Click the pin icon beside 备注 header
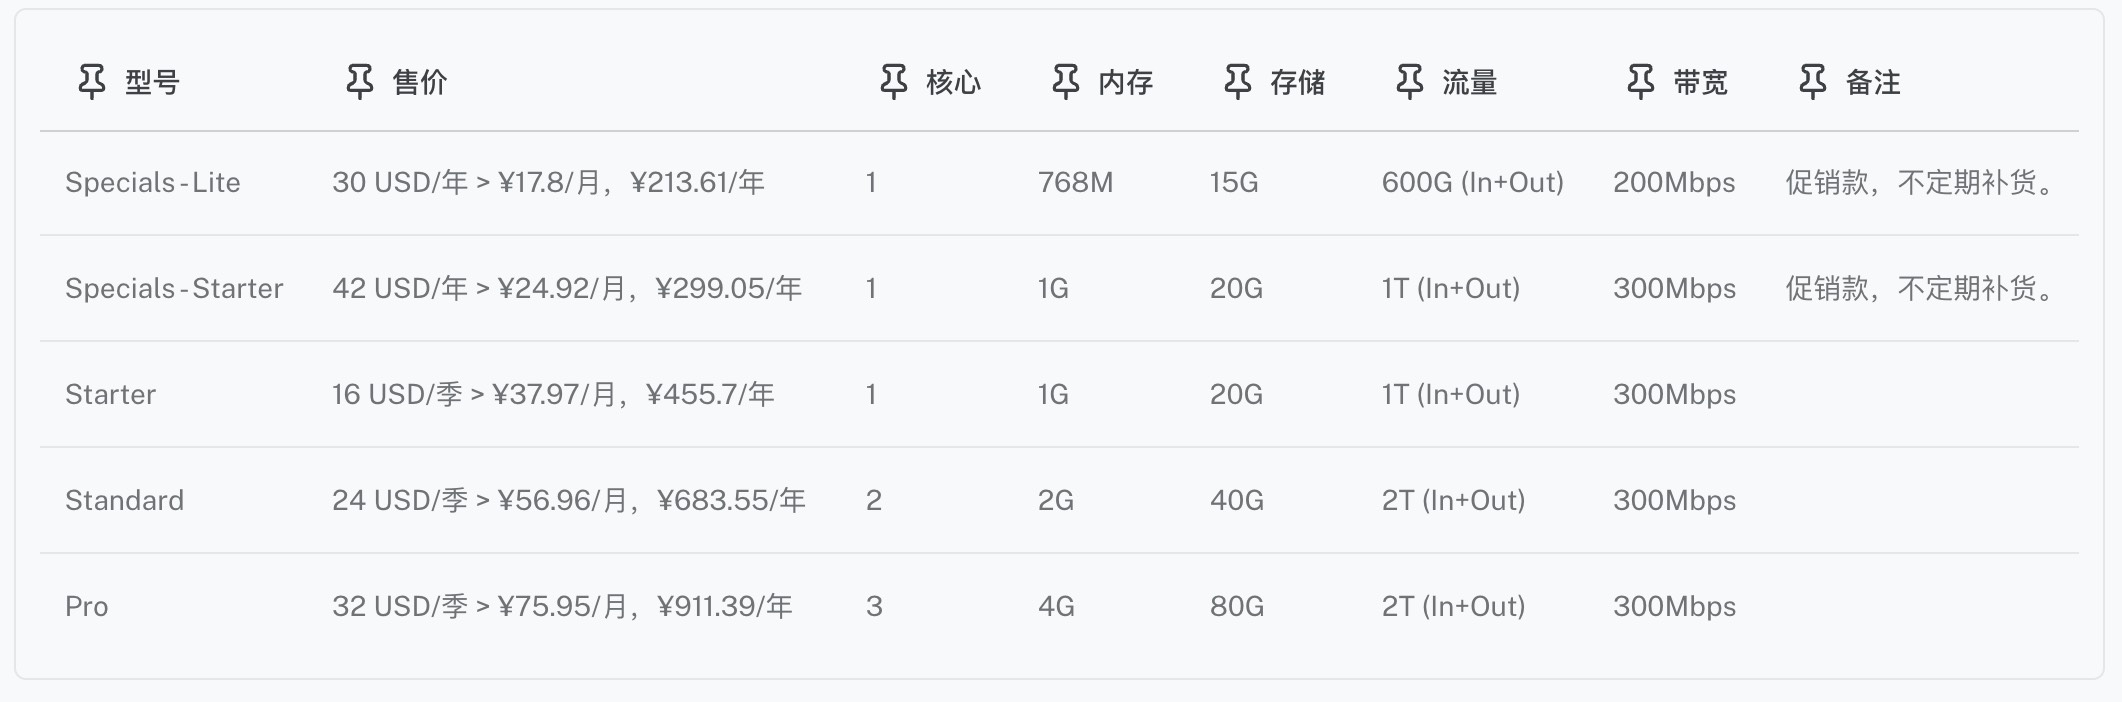The width and height of the screenshot is (2122, 702). pyautogui.click(x=1813, y=82)
